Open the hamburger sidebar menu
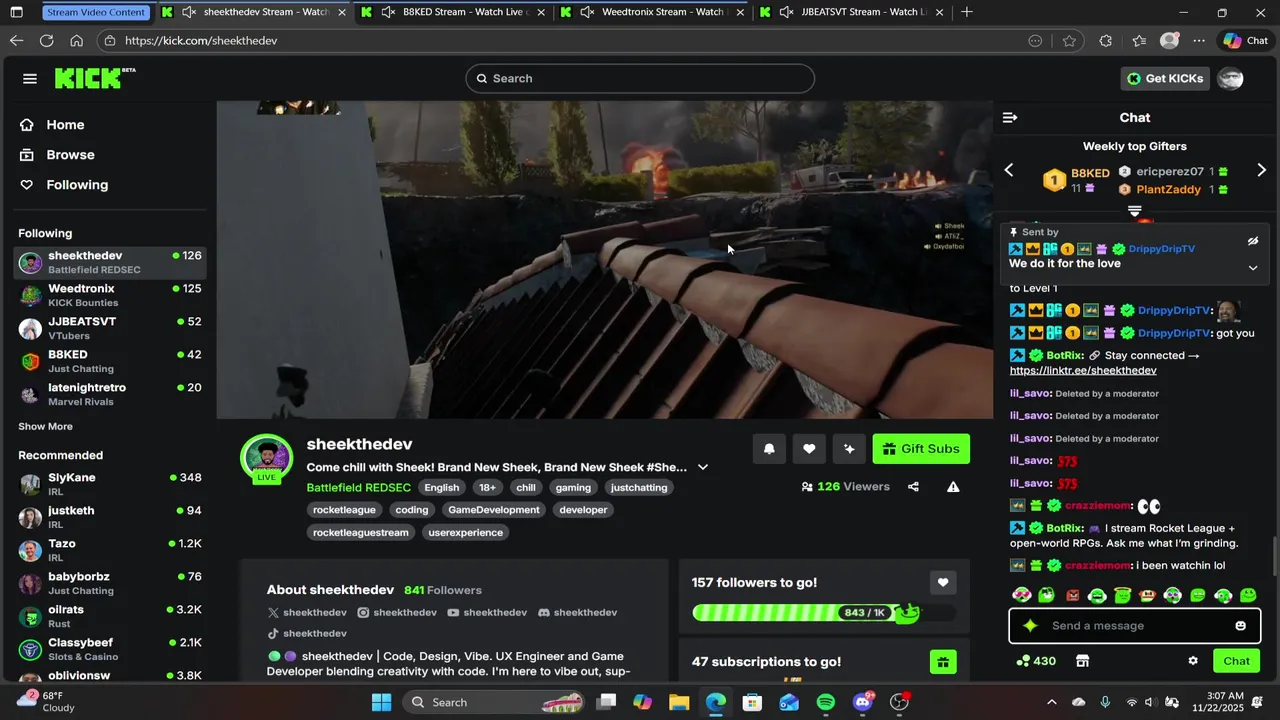1280x720 pixels. pyautogui.click(x=30, y=79)
